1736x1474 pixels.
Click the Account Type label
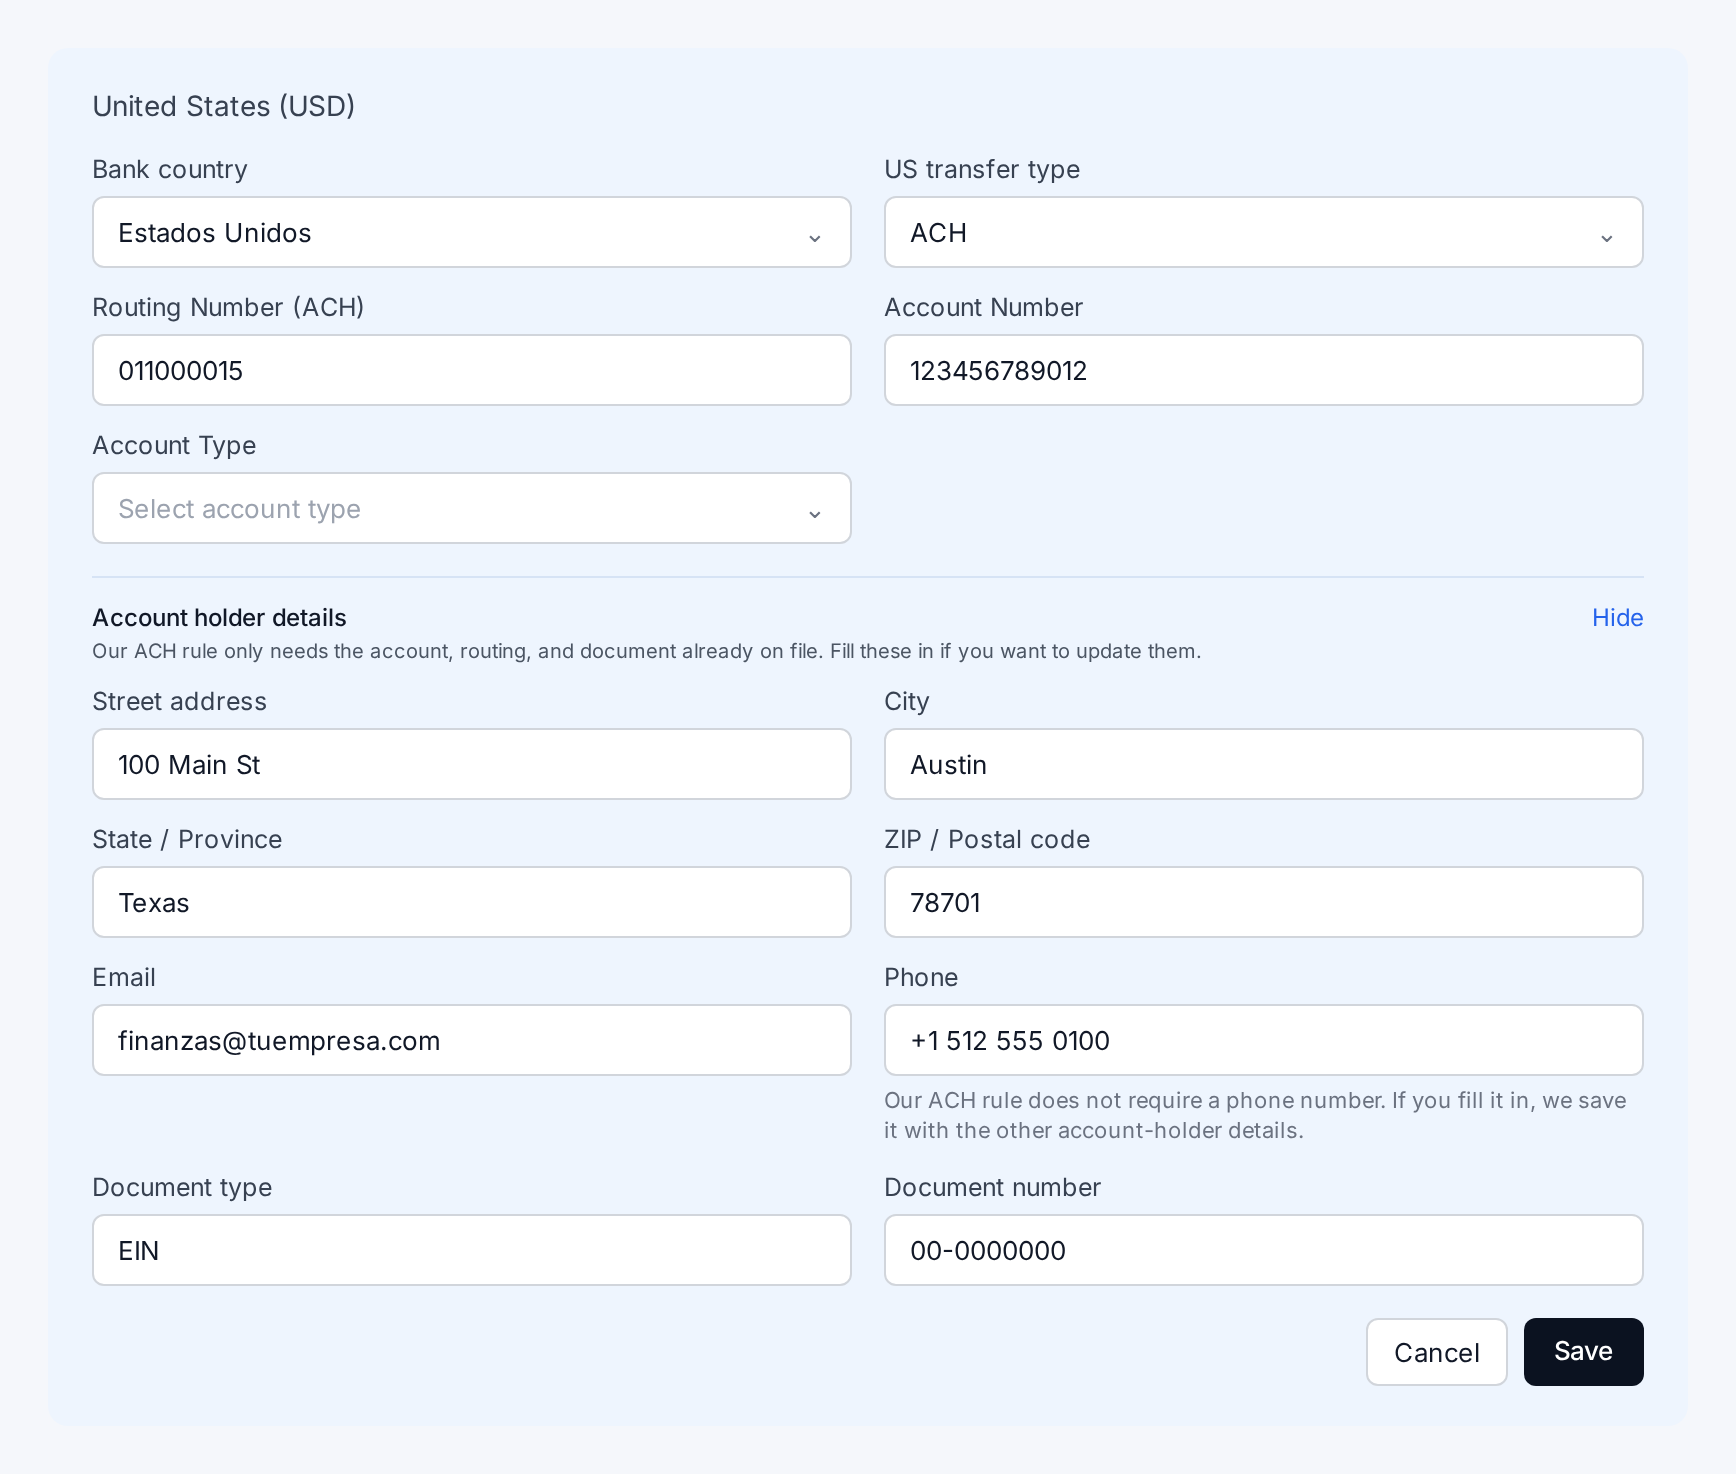coord(174,445)
